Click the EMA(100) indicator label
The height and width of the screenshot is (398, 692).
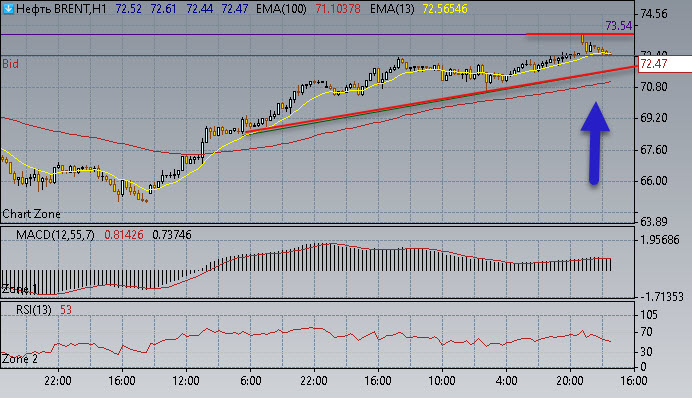pyautogui.click(x=281, y=9)
